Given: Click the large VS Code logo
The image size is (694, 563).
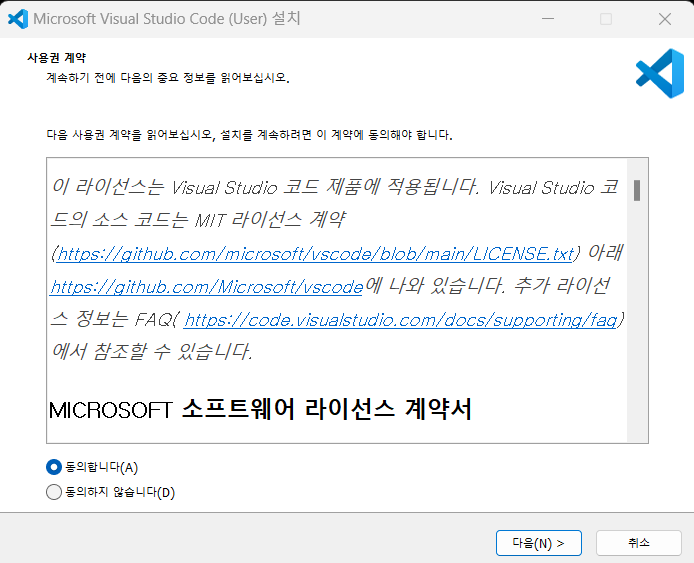Looking at the screenshot, I should pyautogui.click(x=660, y=73).
